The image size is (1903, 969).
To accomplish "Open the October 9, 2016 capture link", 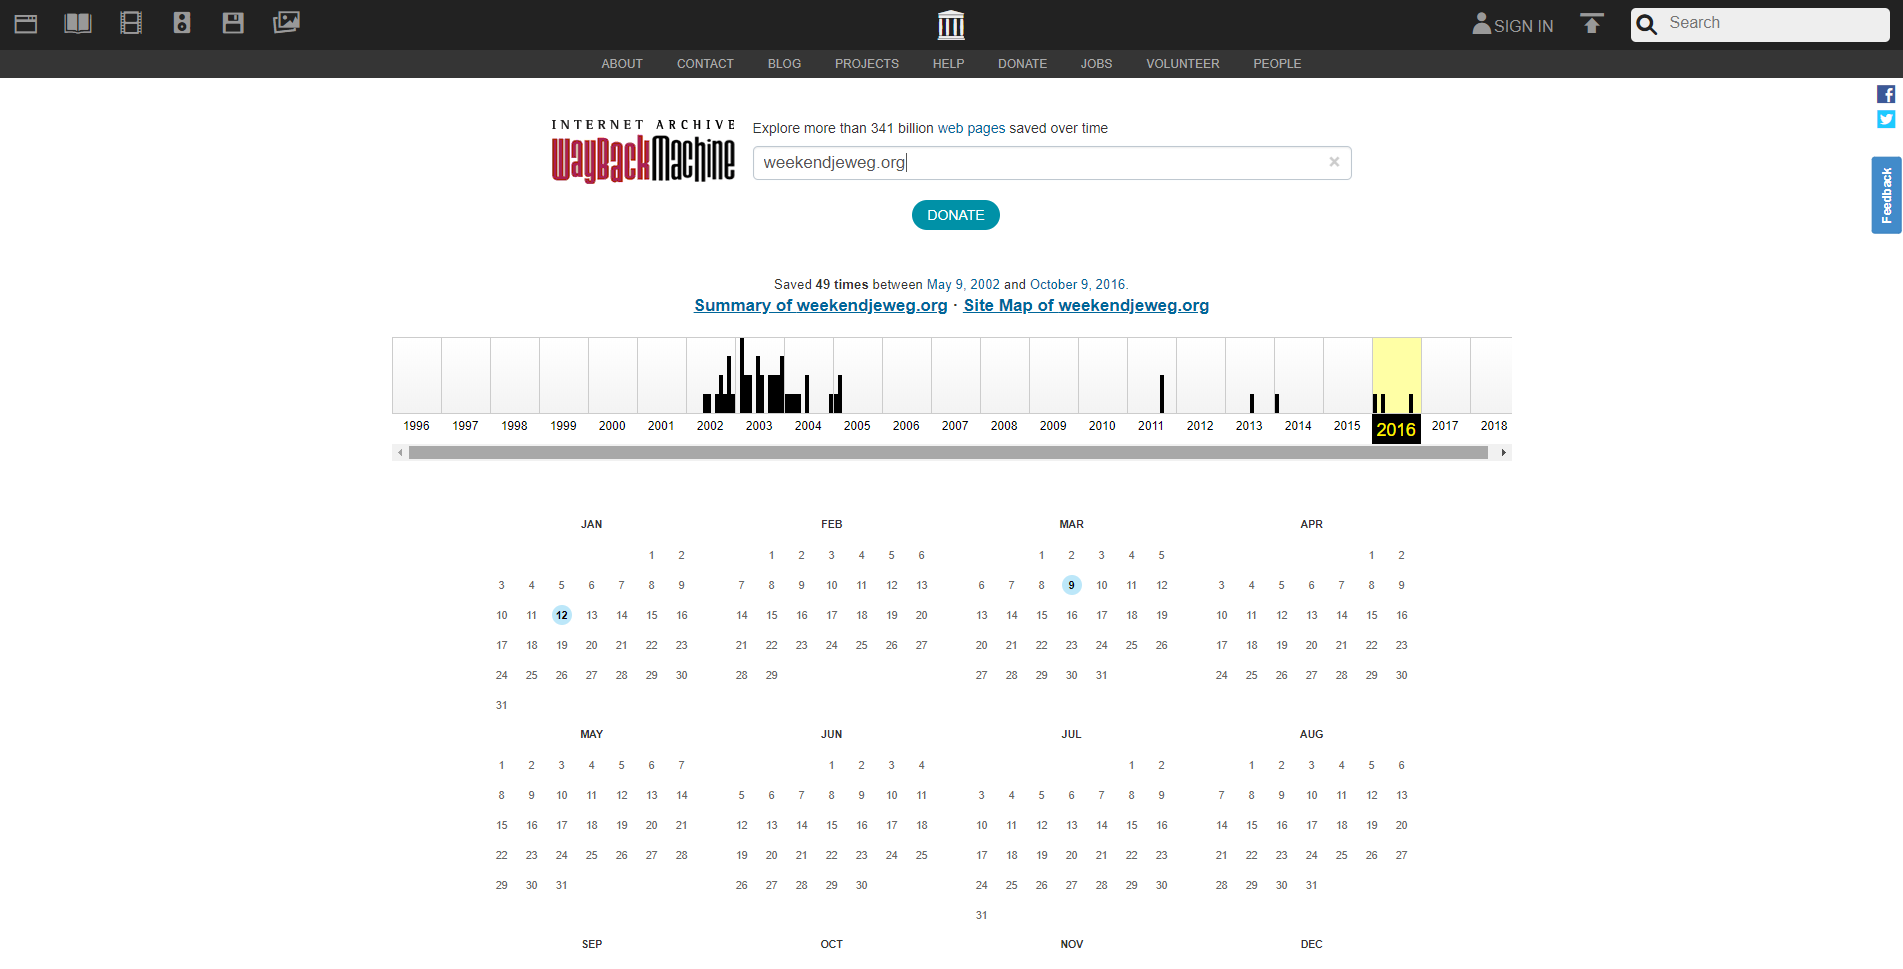I will click(1077, 284).
